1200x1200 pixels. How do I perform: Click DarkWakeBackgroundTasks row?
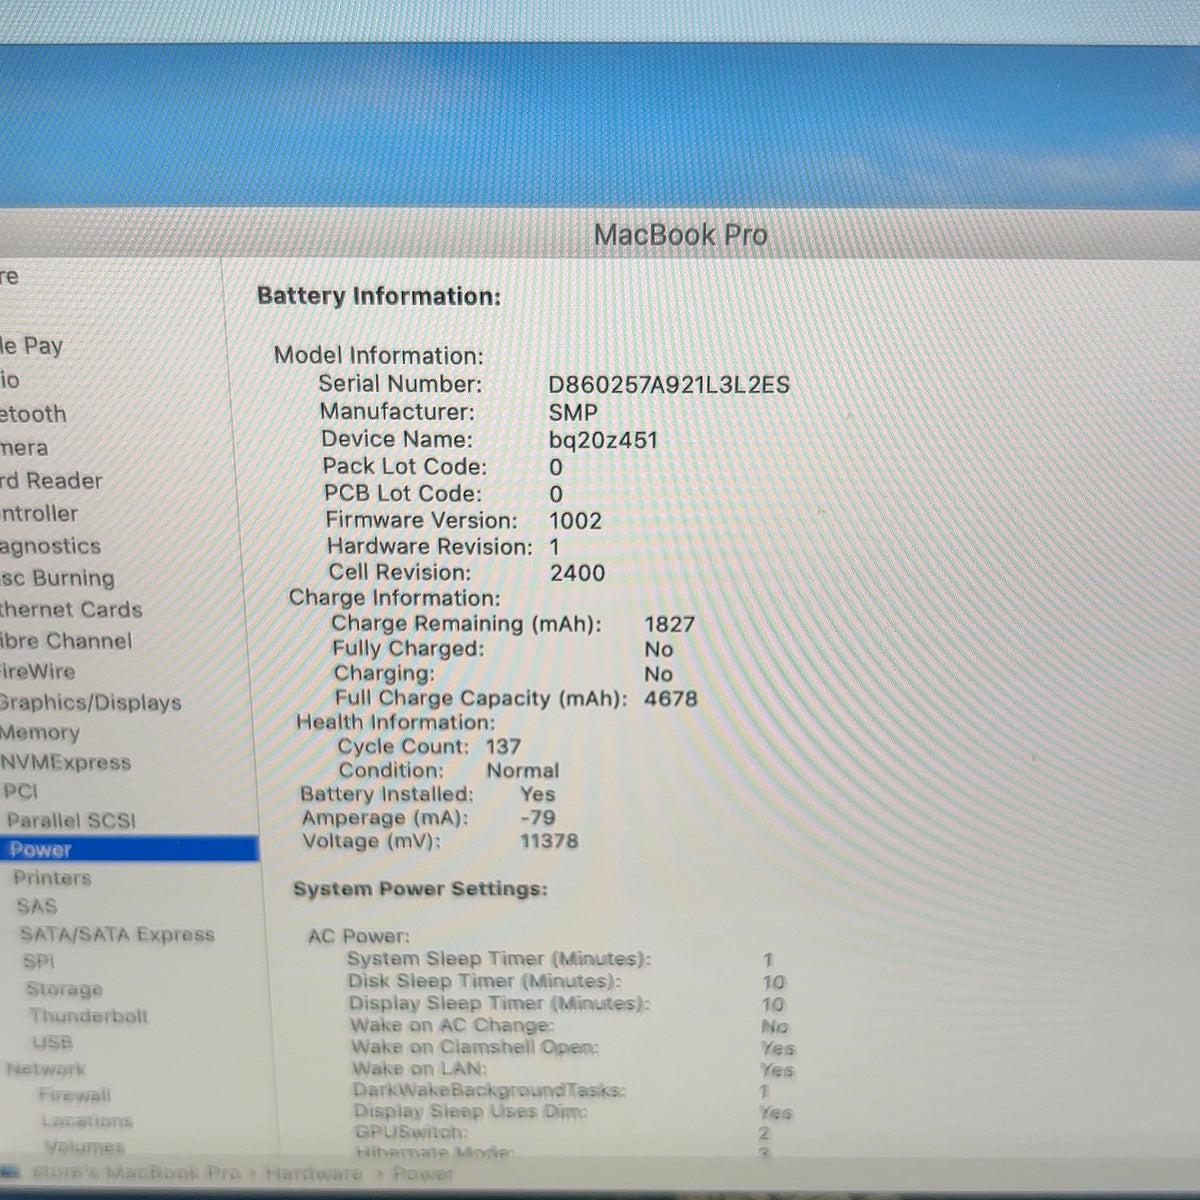pyautogui.click(x=563, y=1091)
